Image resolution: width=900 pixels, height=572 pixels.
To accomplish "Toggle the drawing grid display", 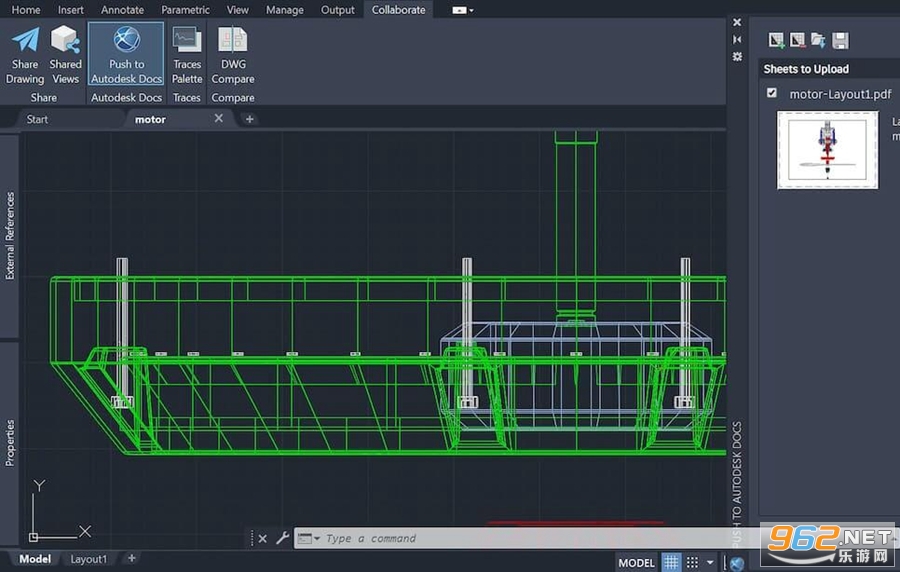I will (671, 562).
